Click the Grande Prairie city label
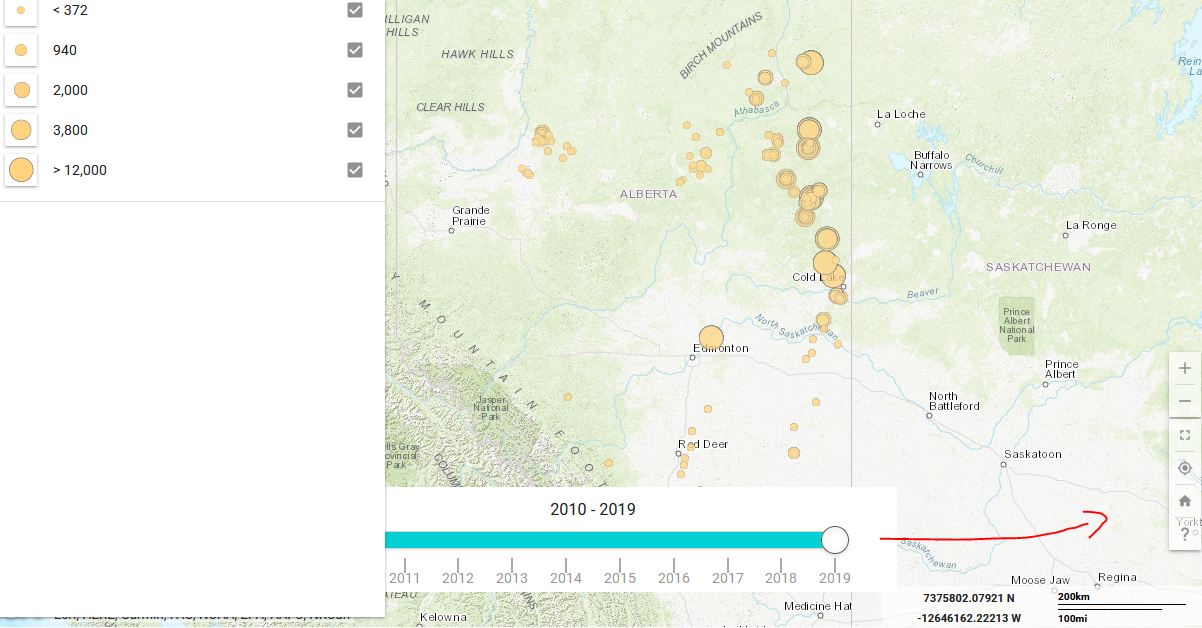Viewport: 1202px width, 628px height. (471, 216)
